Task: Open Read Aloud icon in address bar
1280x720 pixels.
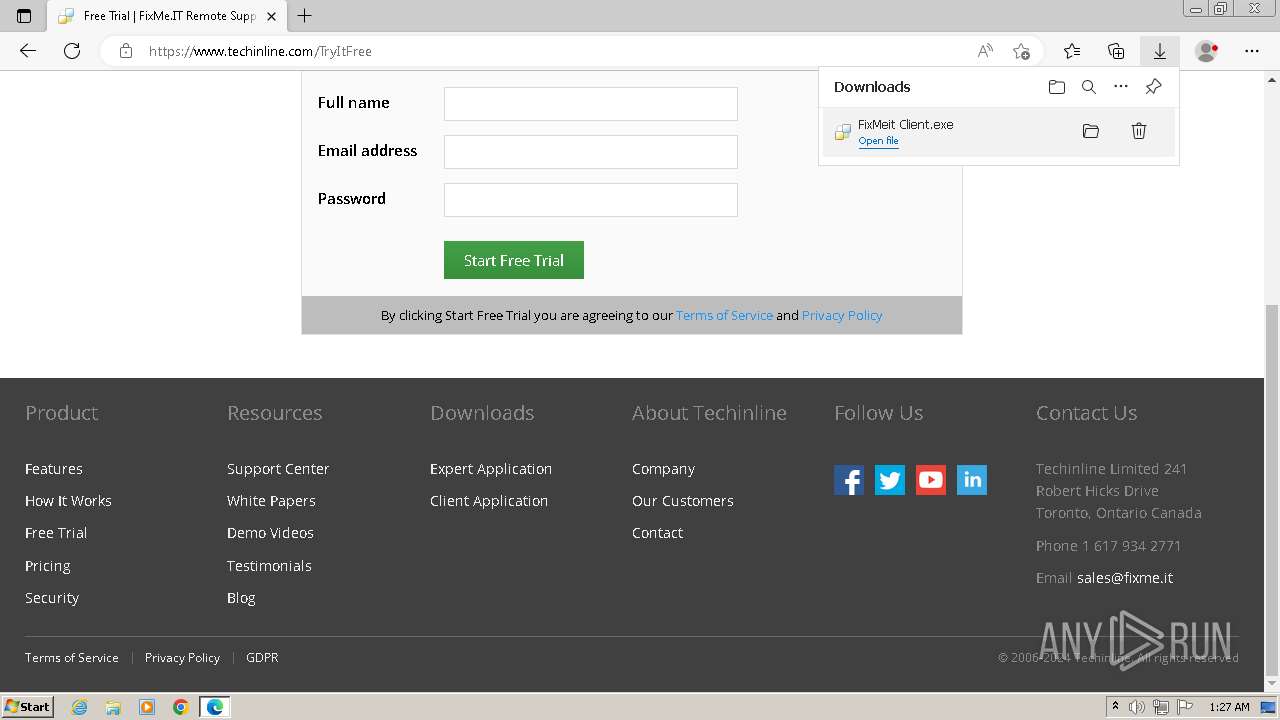Action: click(985, 51)
